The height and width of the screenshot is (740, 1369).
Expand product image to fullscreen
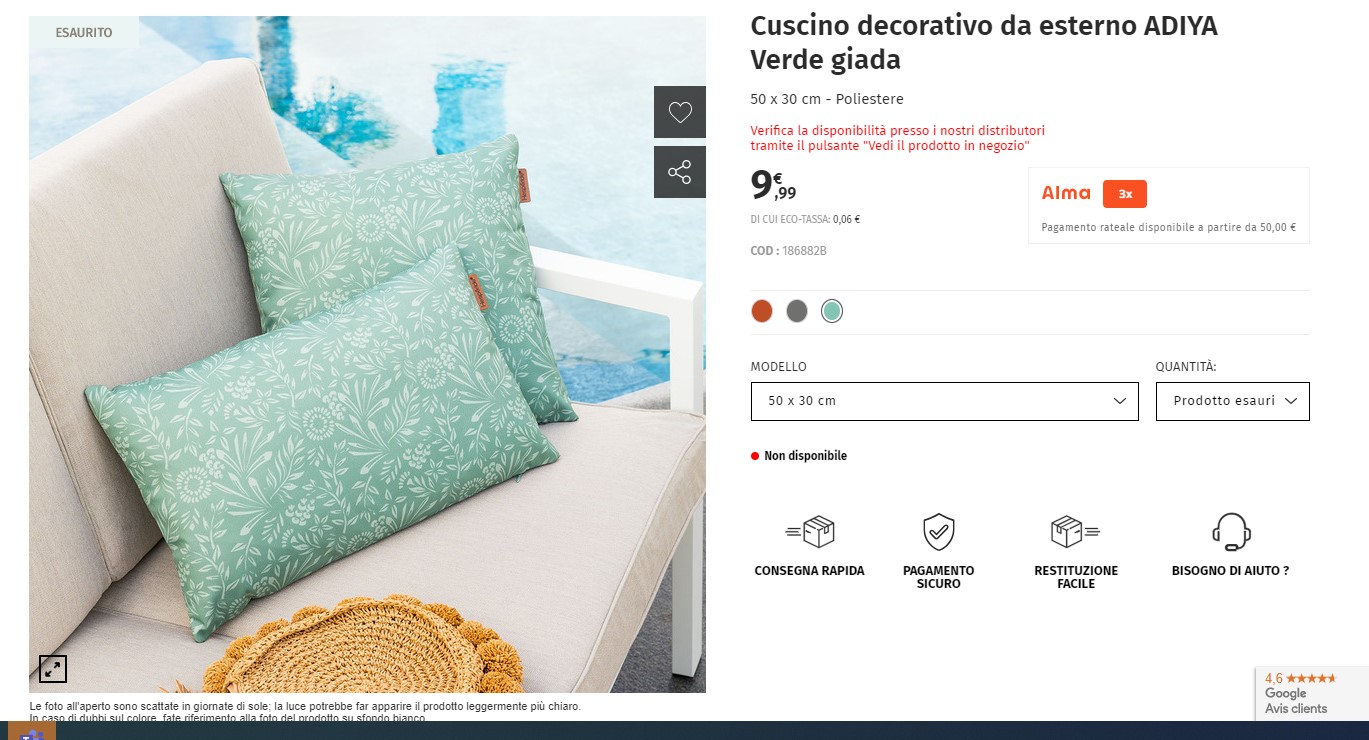[53, 669]
